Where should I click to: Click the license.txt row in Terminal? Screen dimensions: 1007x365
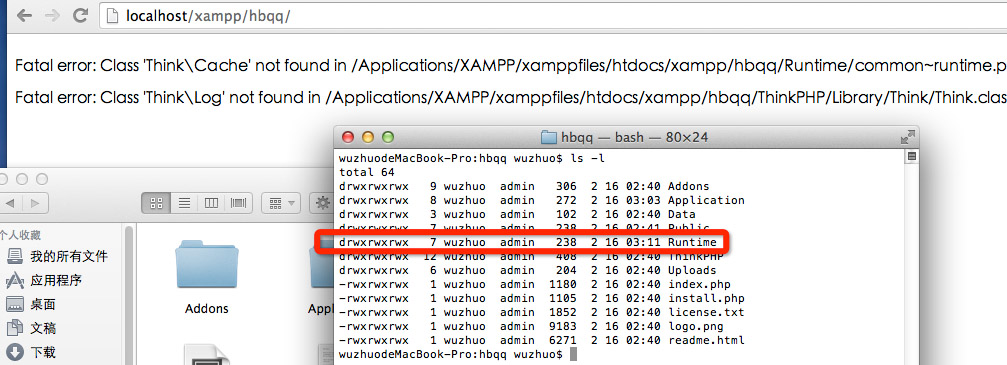541,312
